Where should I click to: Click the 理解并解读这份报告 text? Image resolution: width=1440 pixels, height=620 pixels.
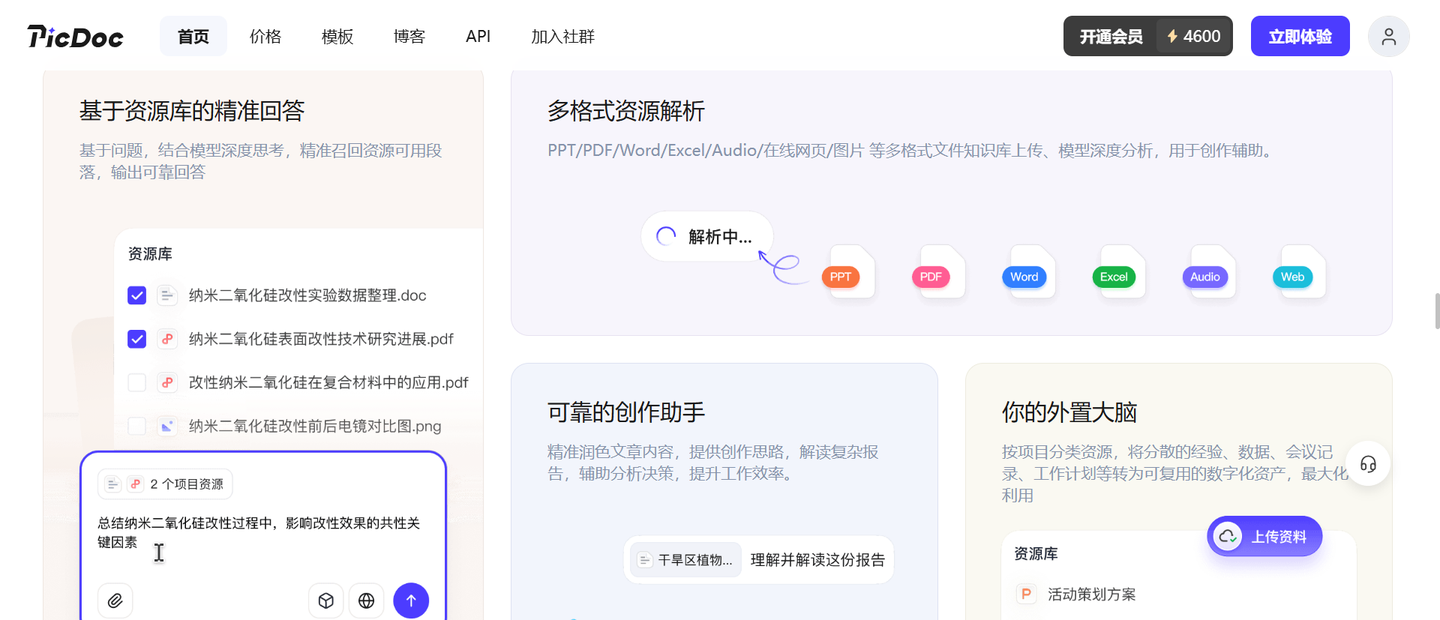pyautogui.click(x=818, y=560)
